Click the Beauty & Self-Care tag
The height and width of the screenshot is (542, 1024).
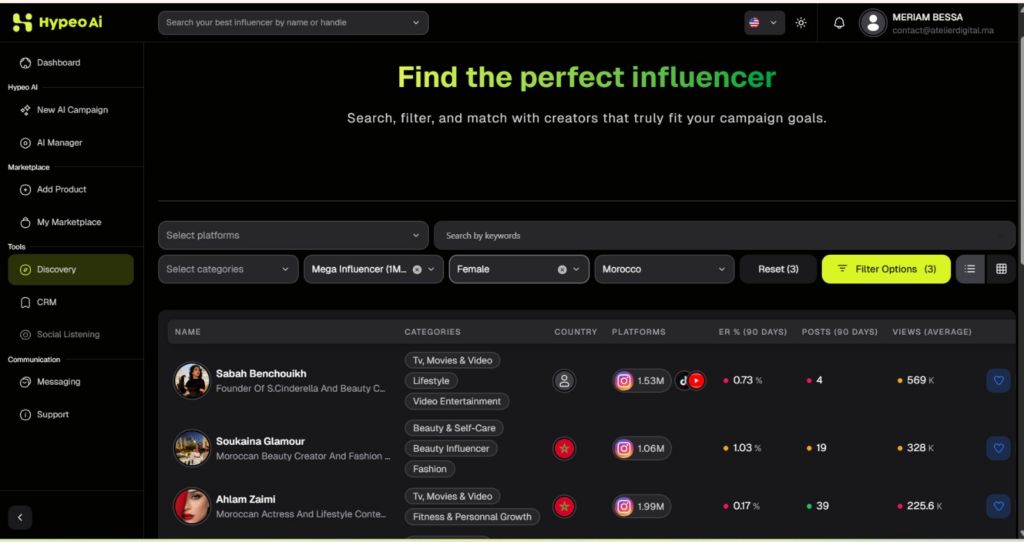click(x=454, y=428)
